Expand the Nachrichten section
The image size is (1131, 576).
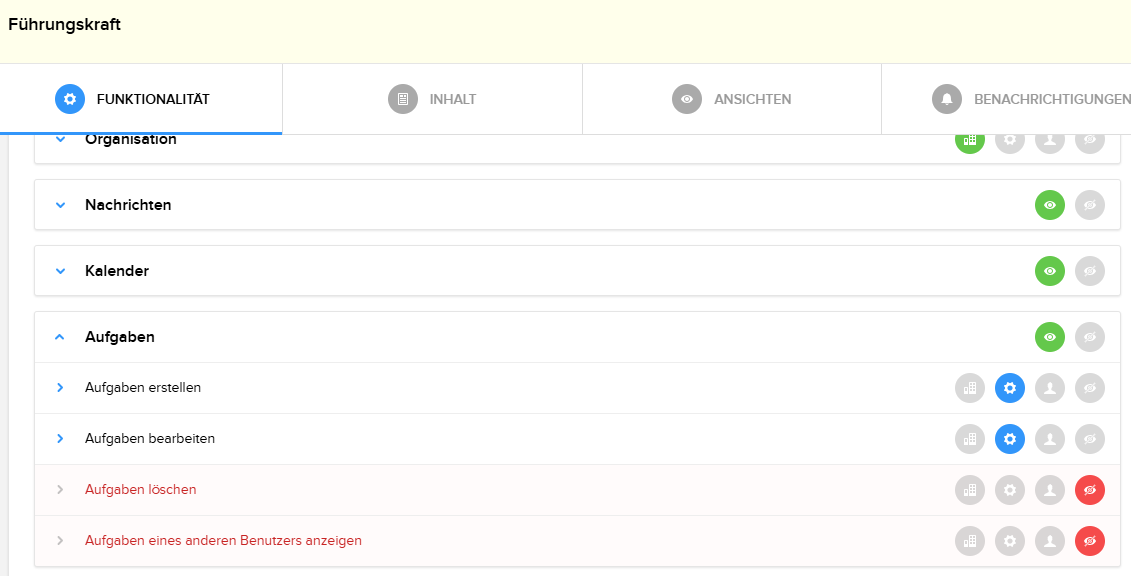pyautogui.click(x=59, y=205)
